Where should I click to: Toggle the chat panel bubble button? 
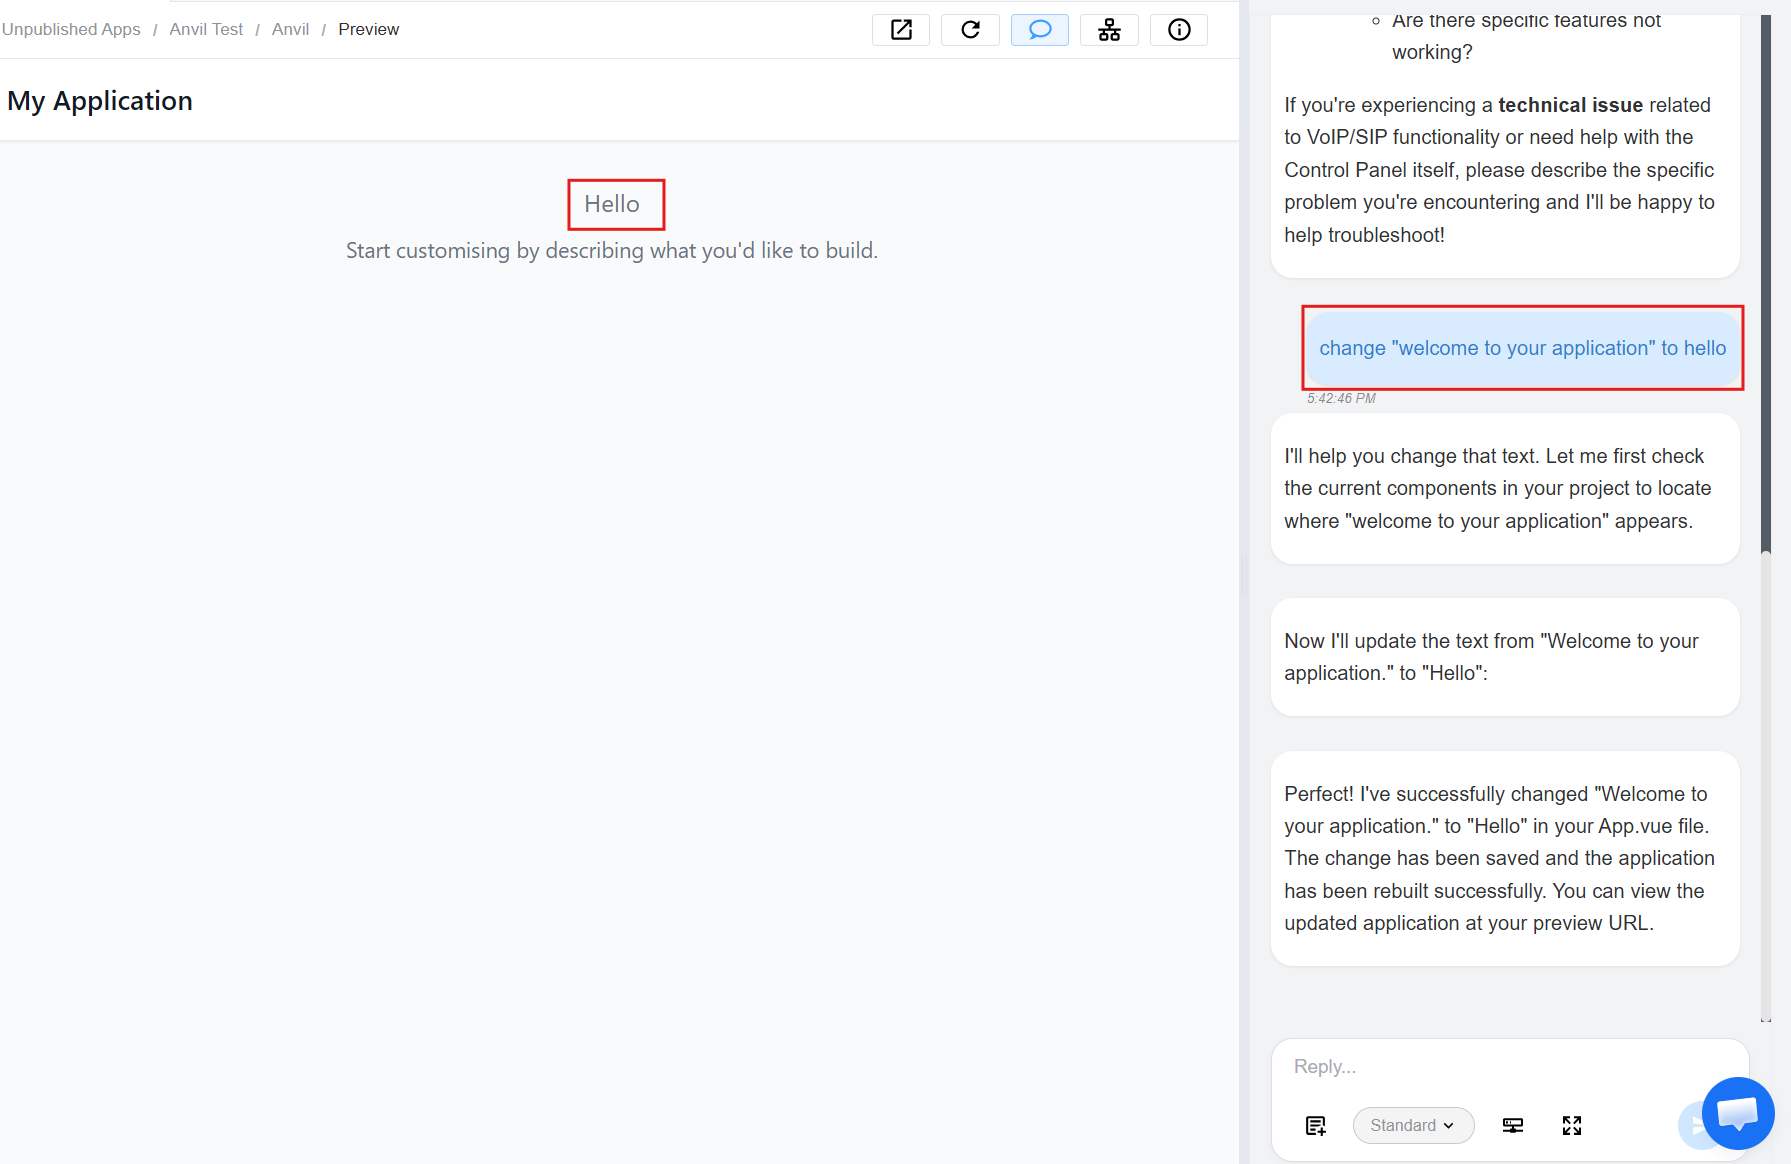(x=1039, y=30)
